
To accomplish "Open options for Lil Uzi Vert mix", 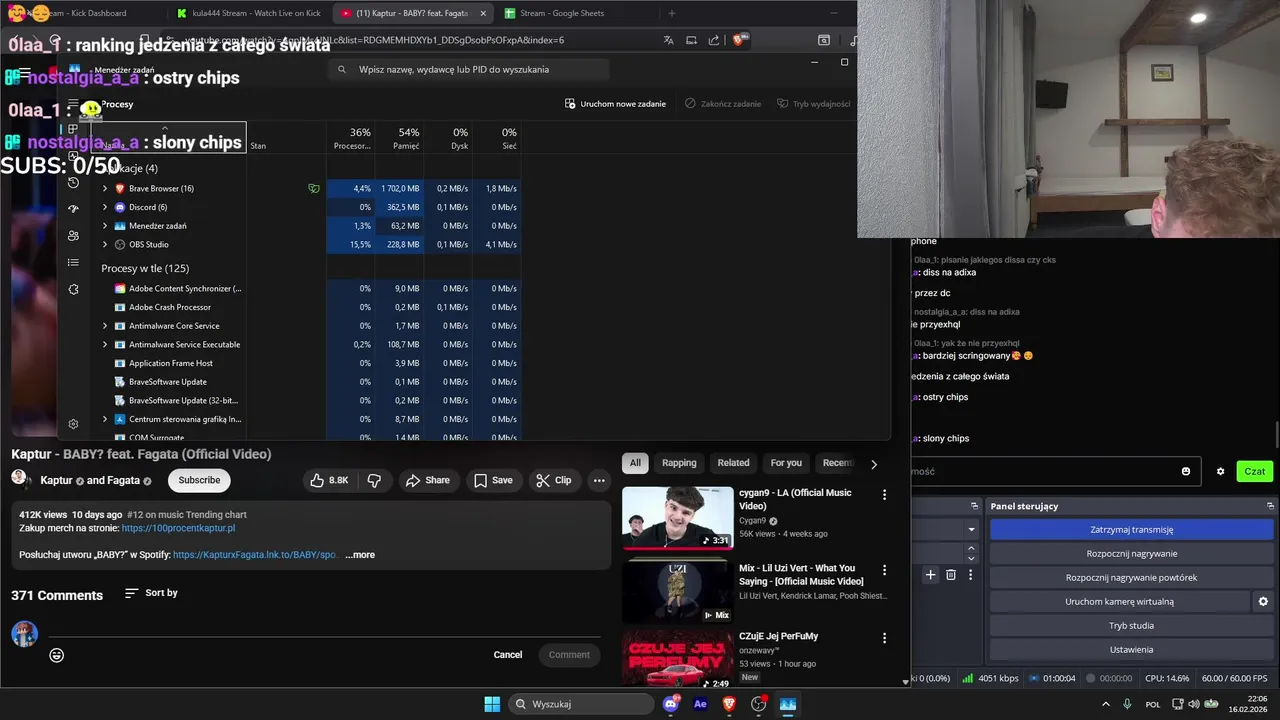I will 884,570.
